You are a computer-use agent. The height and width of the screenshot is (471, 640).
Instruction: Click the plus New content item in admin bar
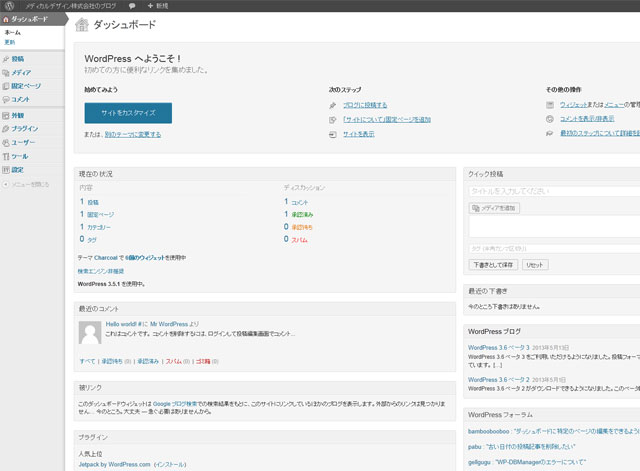click(x=158, y=6)
